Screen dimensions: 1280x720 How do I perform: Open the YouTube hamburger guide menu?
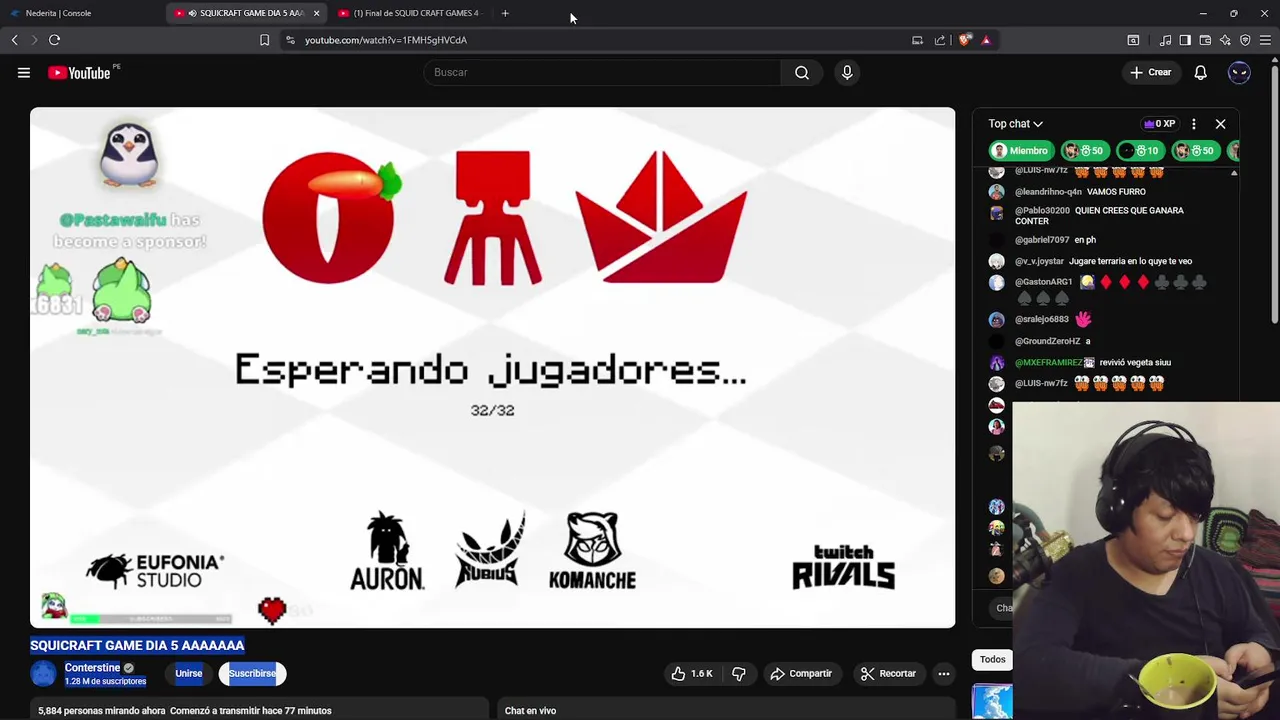point(24,72)
